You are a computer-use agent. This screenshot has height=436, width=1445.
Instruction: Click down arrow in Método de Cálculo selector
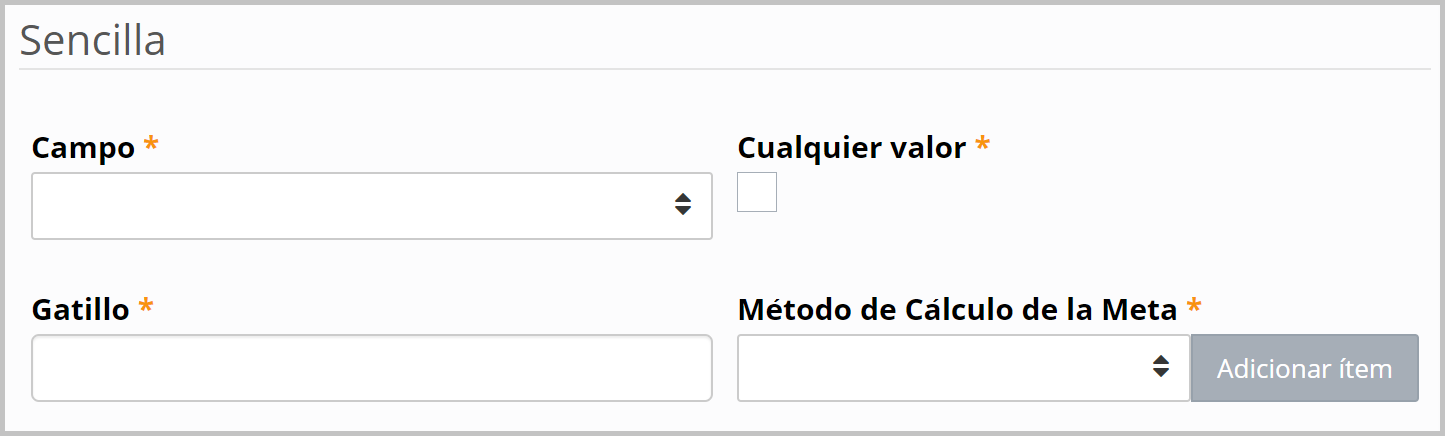click(x=1160, y=373)
